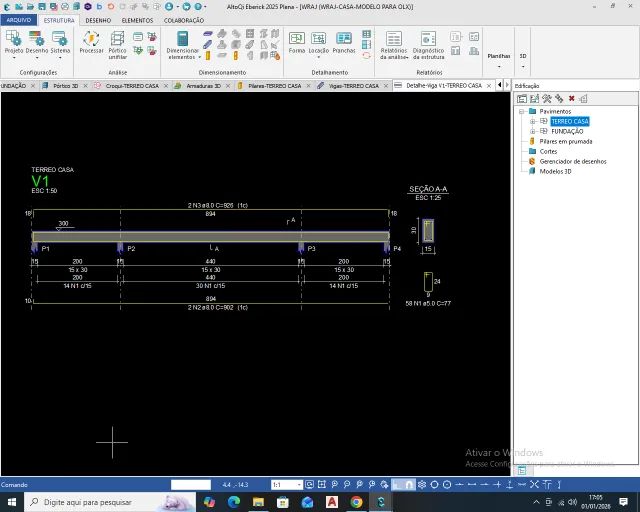
Task: Open the 3D dropdown in ribbon
Action: 523,60
